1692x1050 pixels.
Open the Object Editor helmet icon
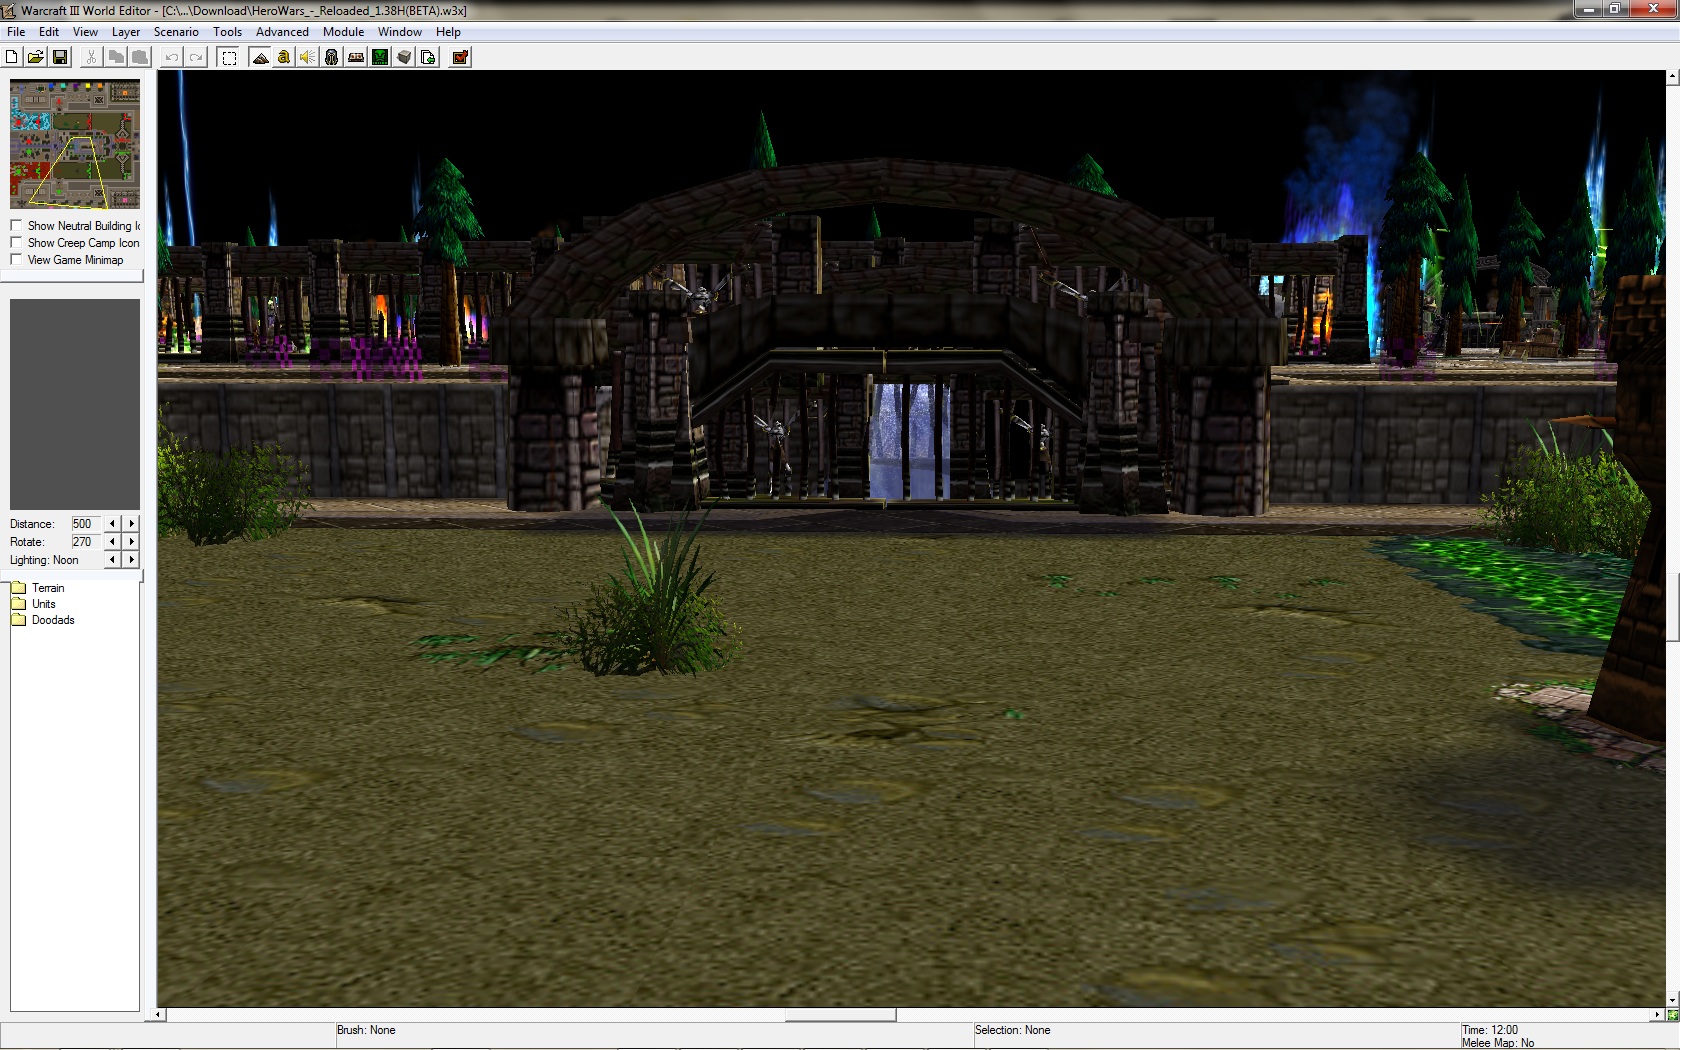[332, 57]
